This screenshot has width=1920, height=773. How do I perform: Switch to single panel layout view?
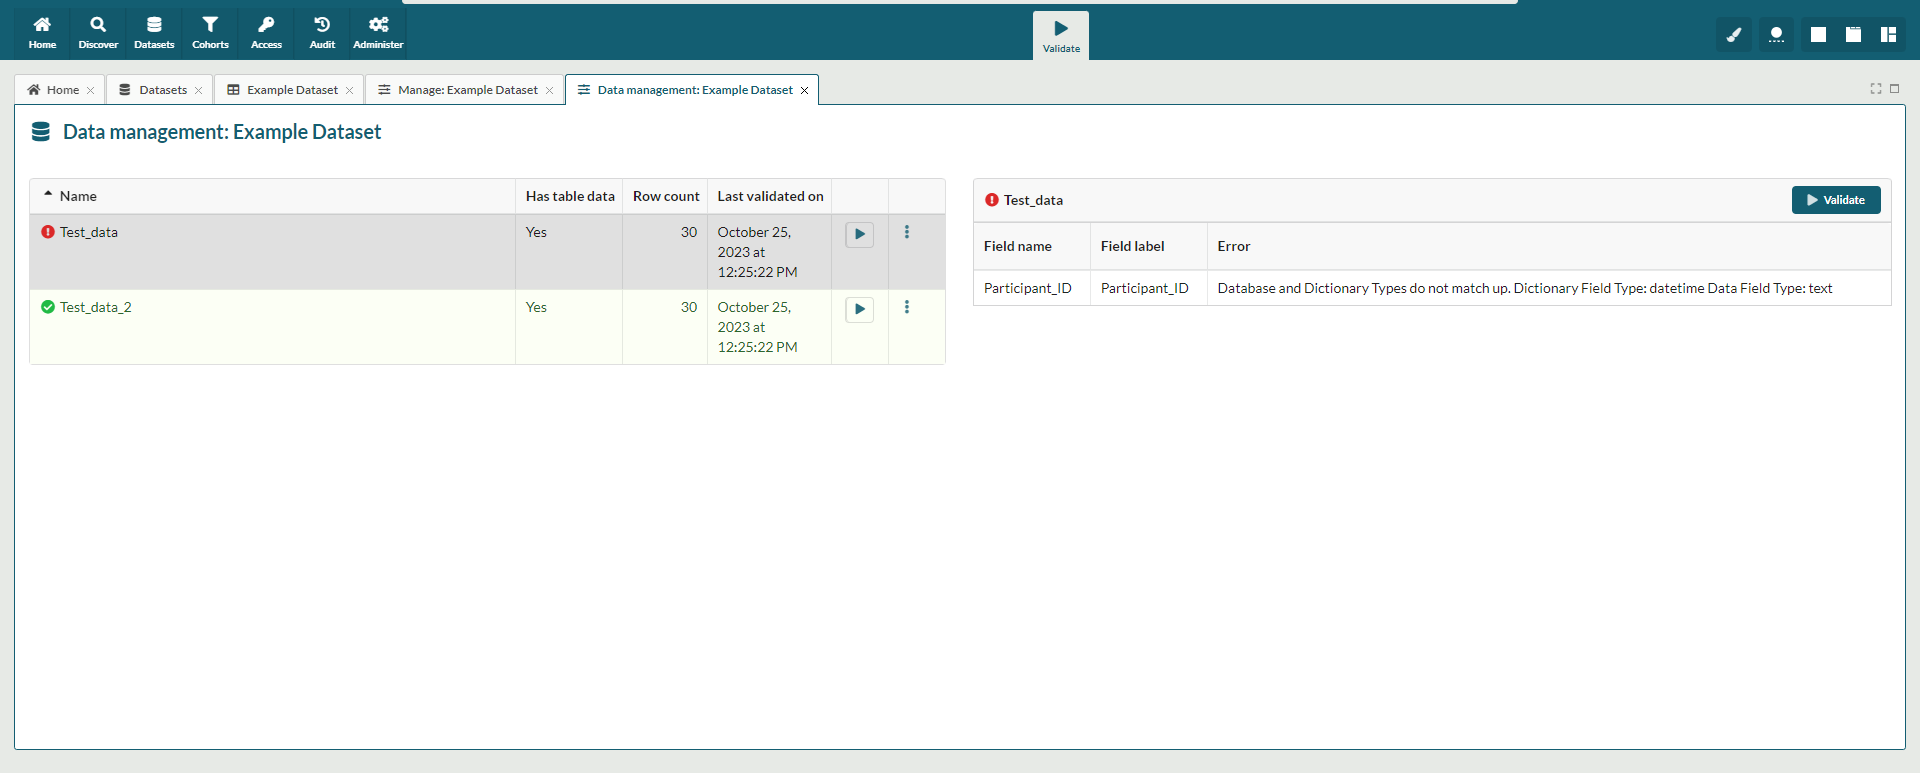[x=1818, y=35]
